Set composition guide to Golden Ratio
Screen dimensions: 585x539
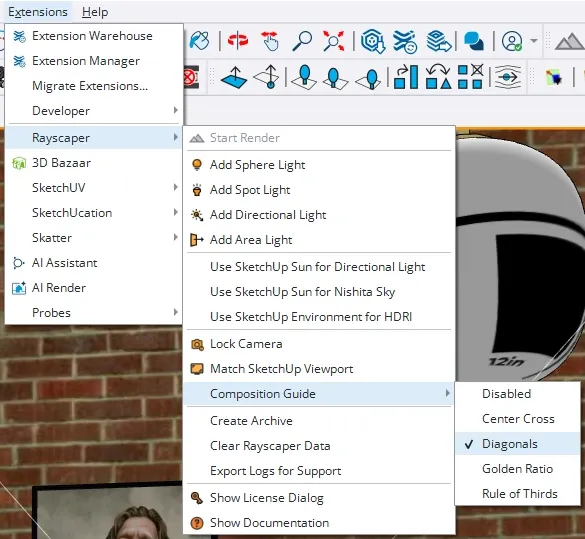pyautogui.click(x=517, y=469)
